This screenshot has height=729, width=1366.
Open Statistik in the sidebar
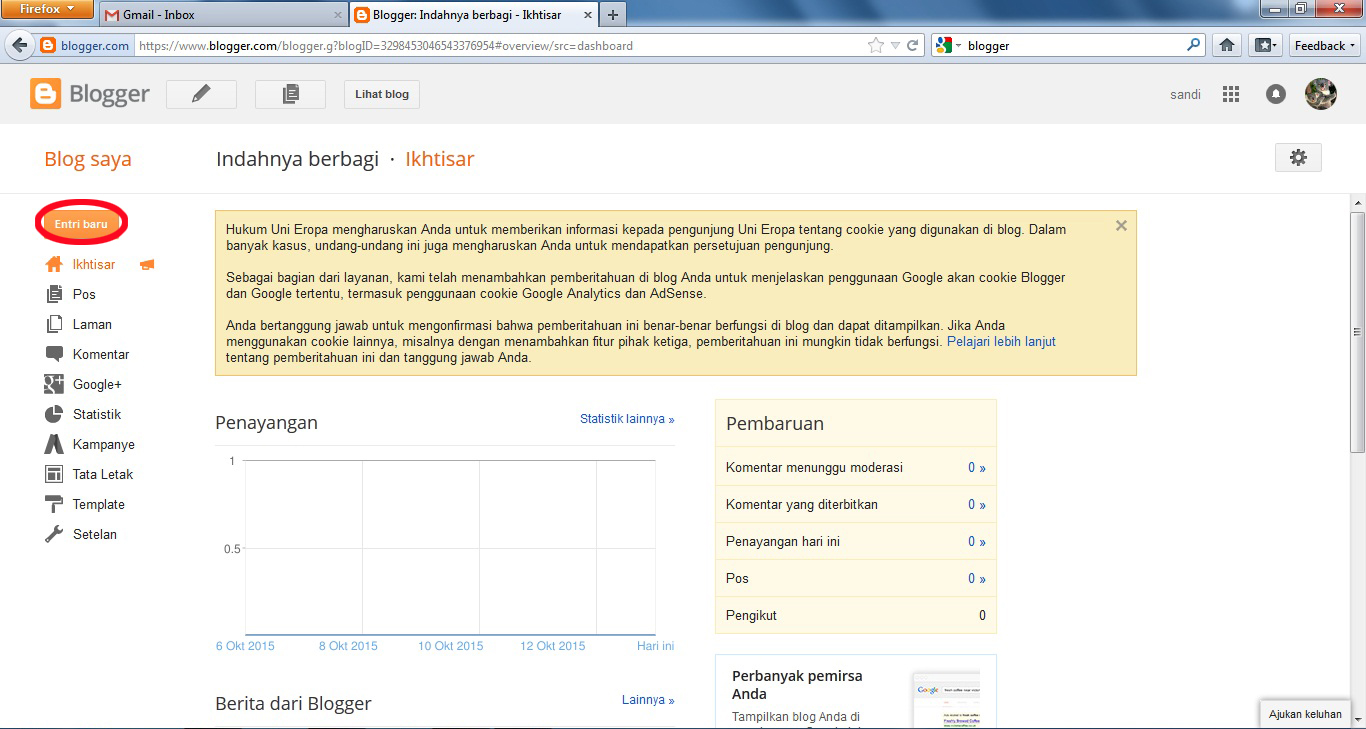[97, 415]
